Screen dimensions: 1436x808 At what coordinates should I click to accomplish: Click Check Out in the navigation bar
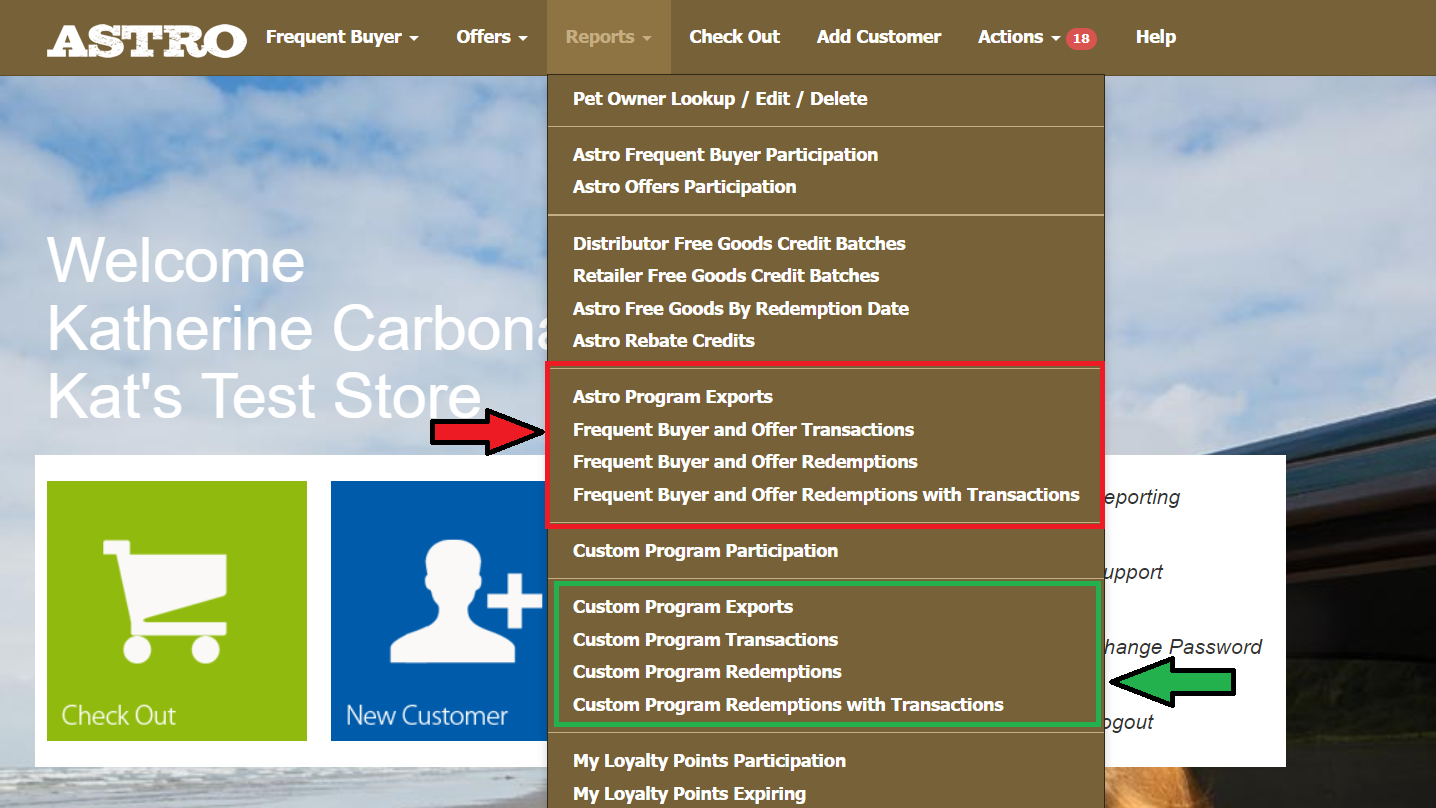pos(735,37)
